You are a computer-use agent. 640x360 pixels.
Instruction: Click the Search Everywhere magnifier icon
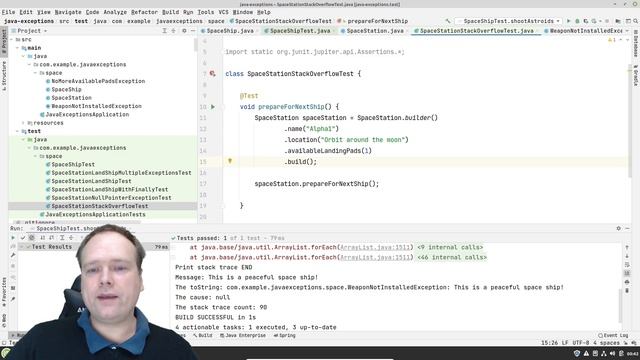(x=636, y=21)
